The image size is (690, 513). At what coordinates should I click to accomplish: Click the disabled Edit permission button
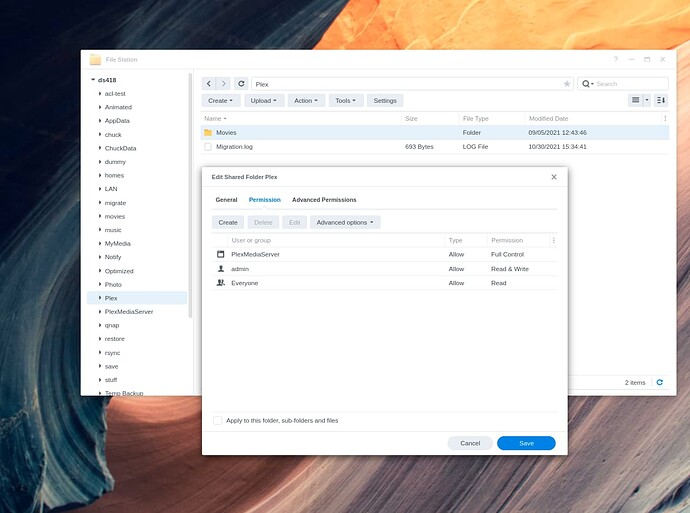(x=294, y=223)
